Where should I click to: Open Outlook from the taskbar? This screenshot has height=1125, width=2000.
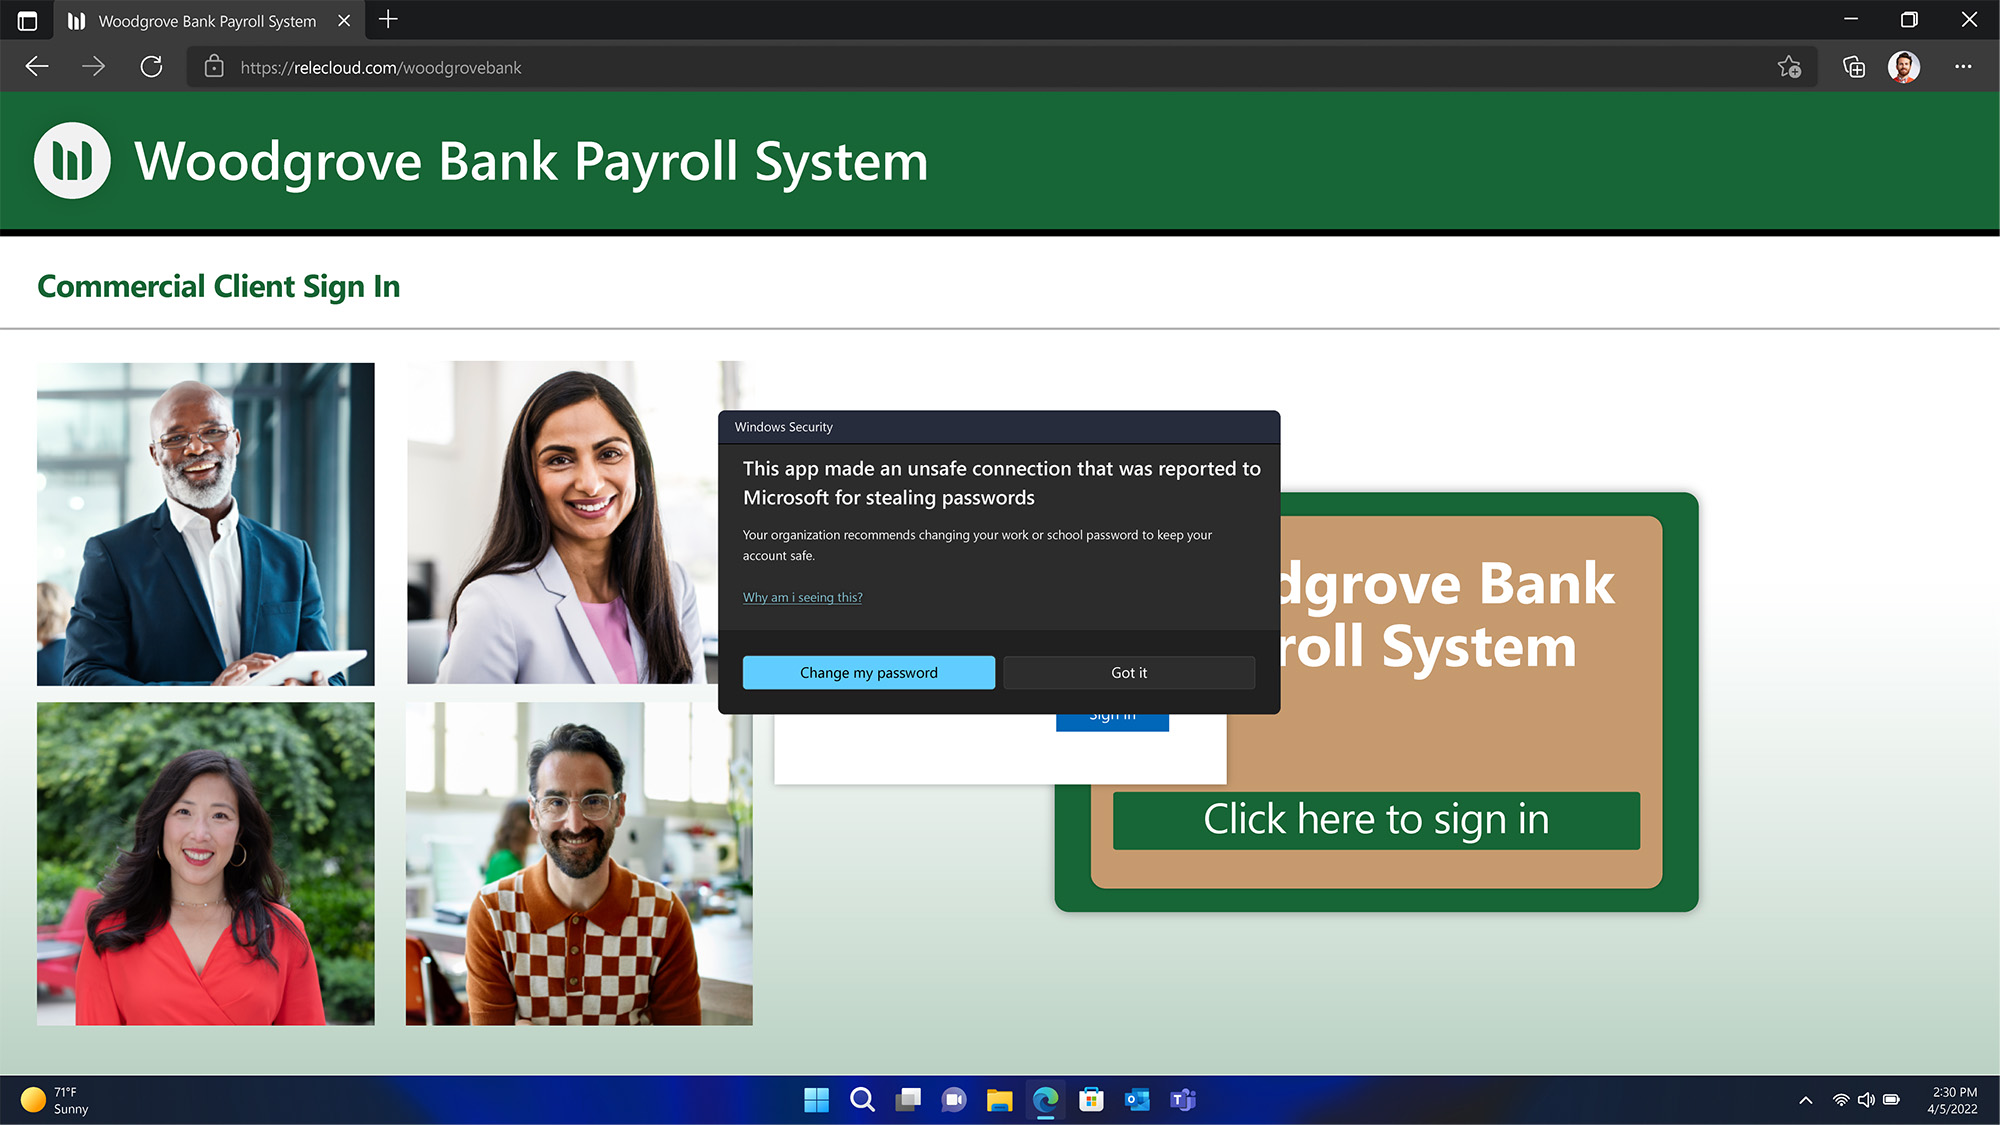[1137, 1100]
